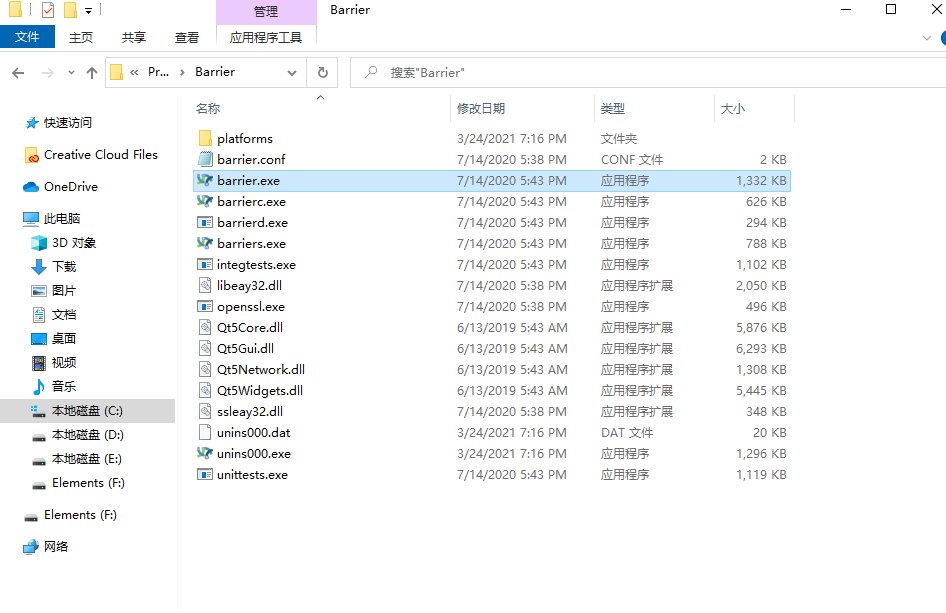Expand the ribbon with the chevron
Image resolution: width=946 pixels, height=613 pixels.
(x=927, y=37)
